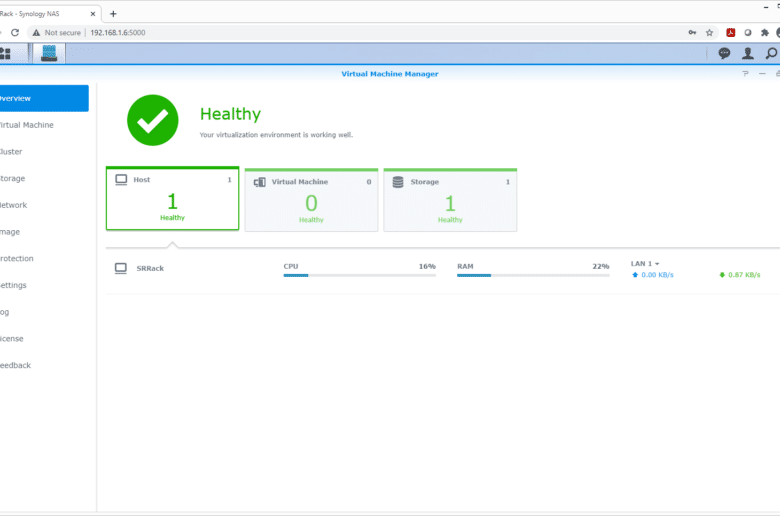Click the DSM search magnifier icon
This screenshot has height=516, width=780.
coord(771,53)
